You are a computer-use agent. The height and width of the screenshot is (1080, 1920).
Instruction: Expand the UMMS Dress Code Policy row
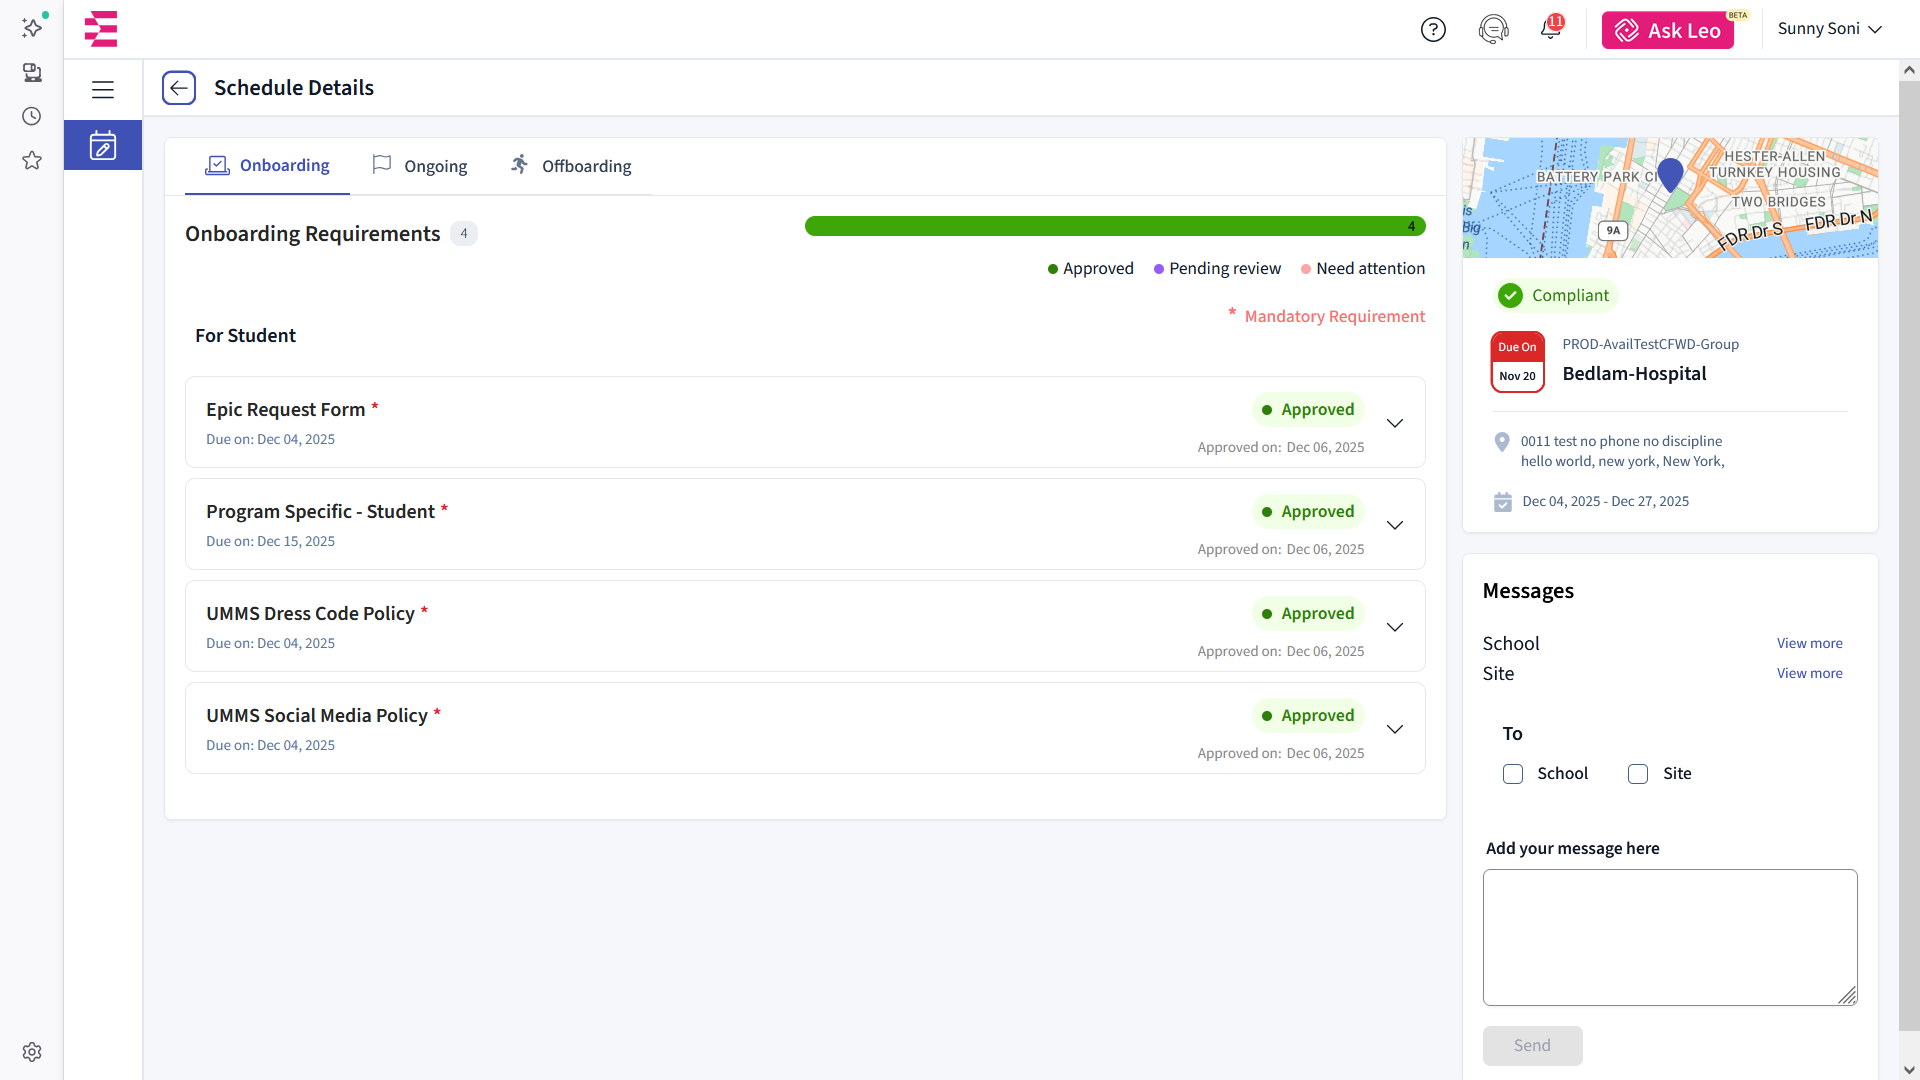(x=1395, y=627)
